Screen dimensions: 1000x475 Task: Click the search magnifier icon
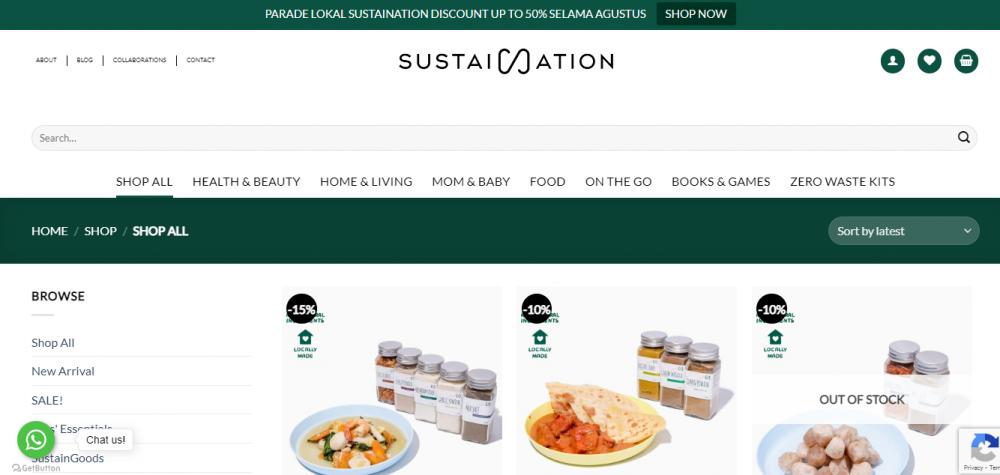click(963, 138)
